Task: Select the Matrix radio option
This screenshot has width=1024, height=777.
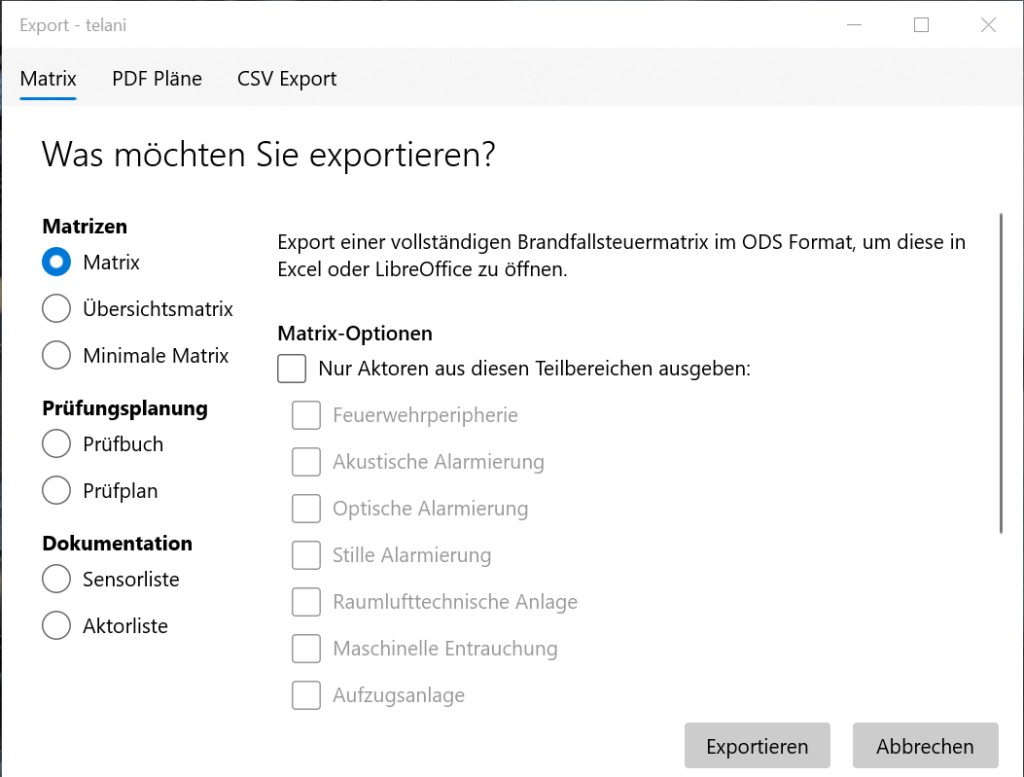Action: [x=56, y=262]
